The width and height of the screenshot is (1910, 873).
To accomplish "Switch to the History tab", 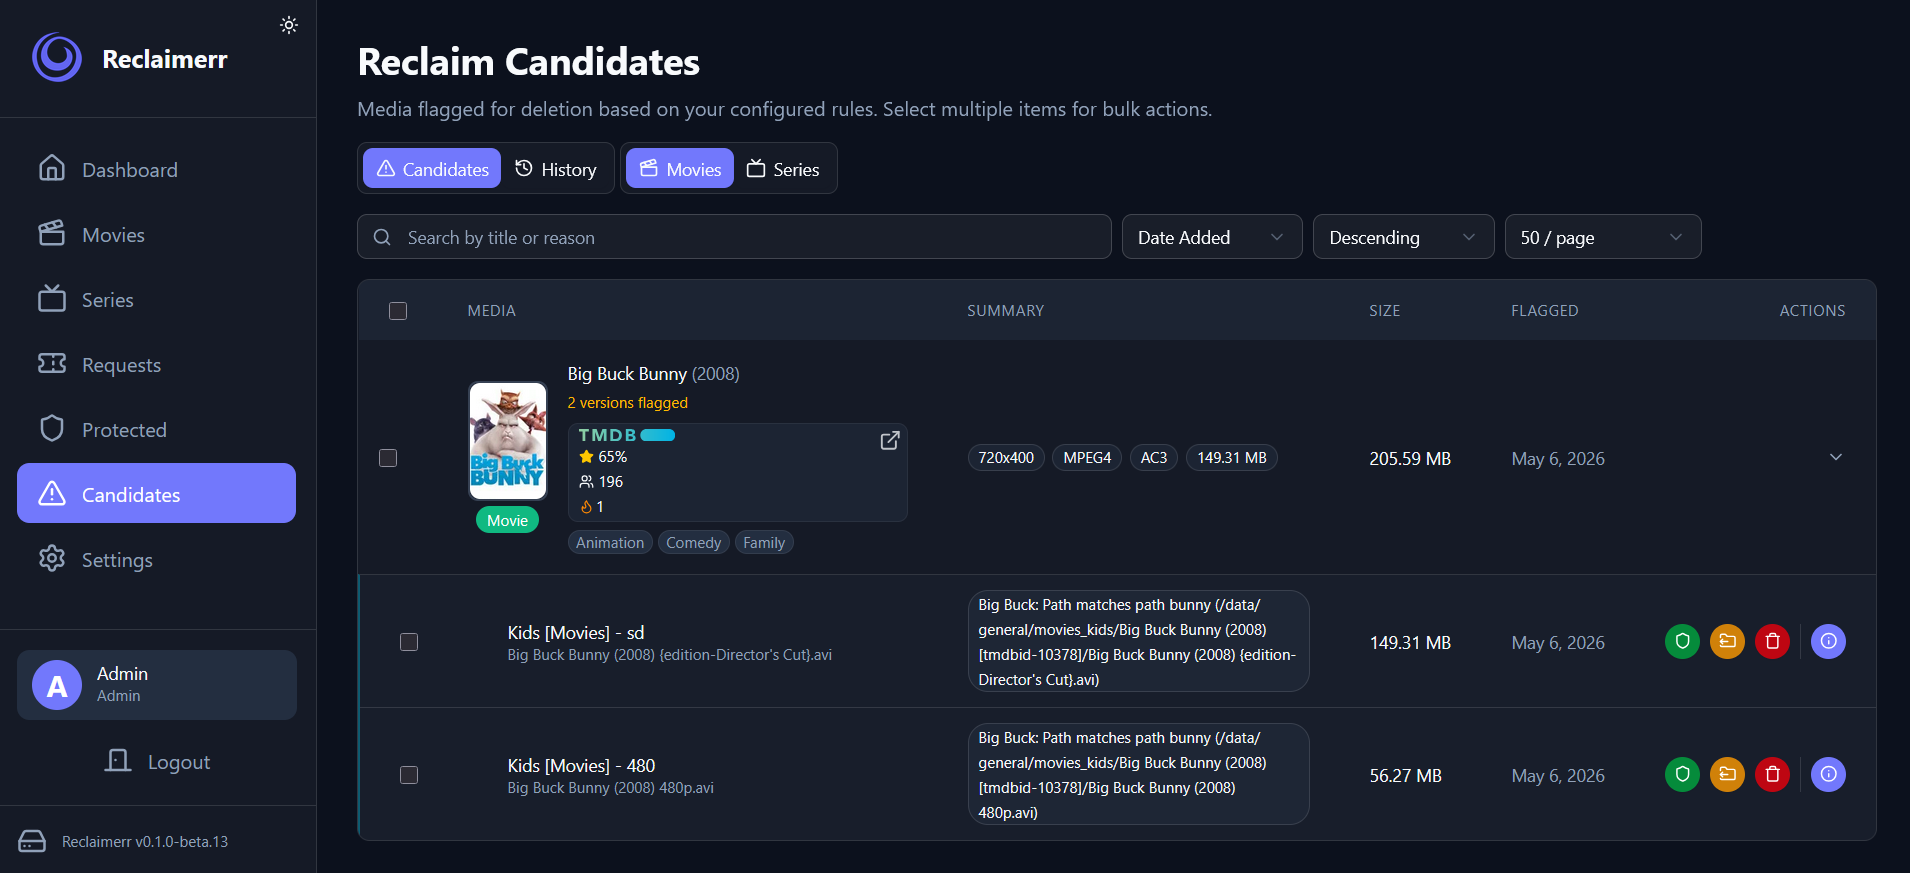I will 556,169.
